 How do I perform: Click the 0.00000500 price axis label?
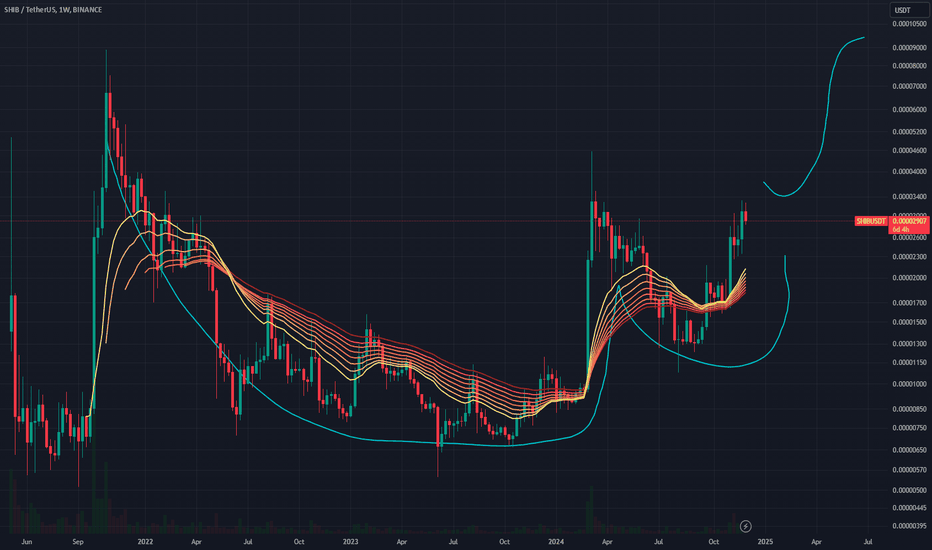909,490
